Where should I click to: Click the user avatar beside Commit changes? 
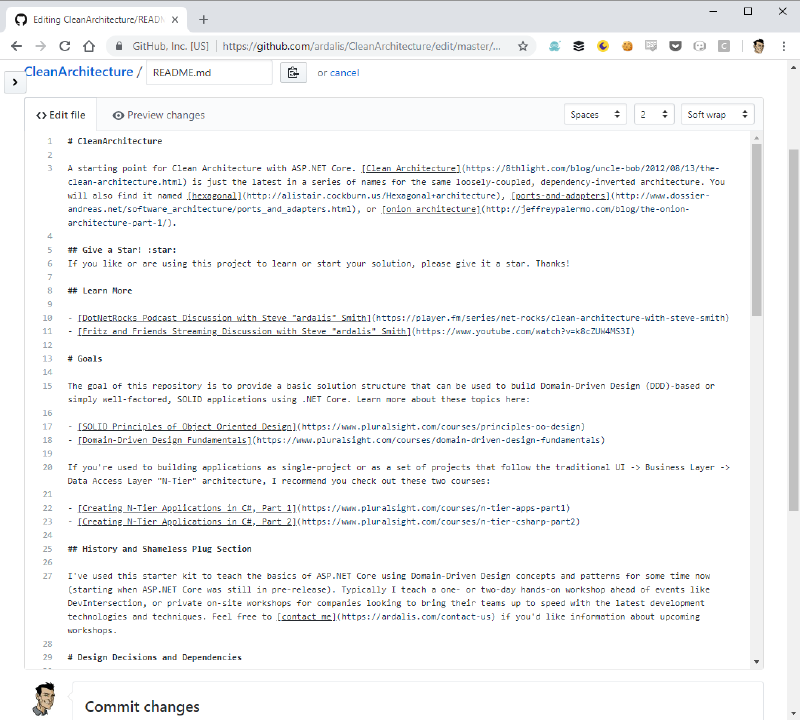point(44,699)
